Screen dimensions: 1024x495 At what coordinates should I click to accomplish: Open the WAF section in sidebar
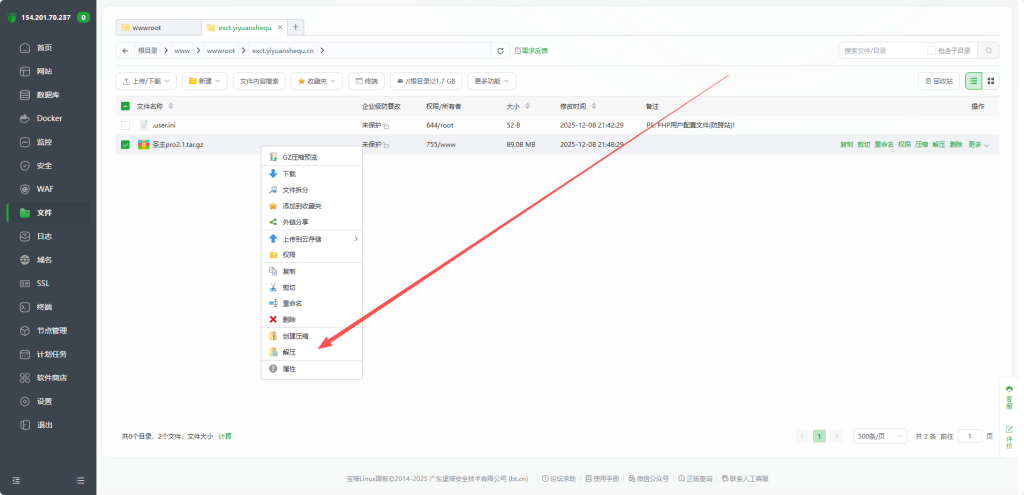tap(43, 189)
